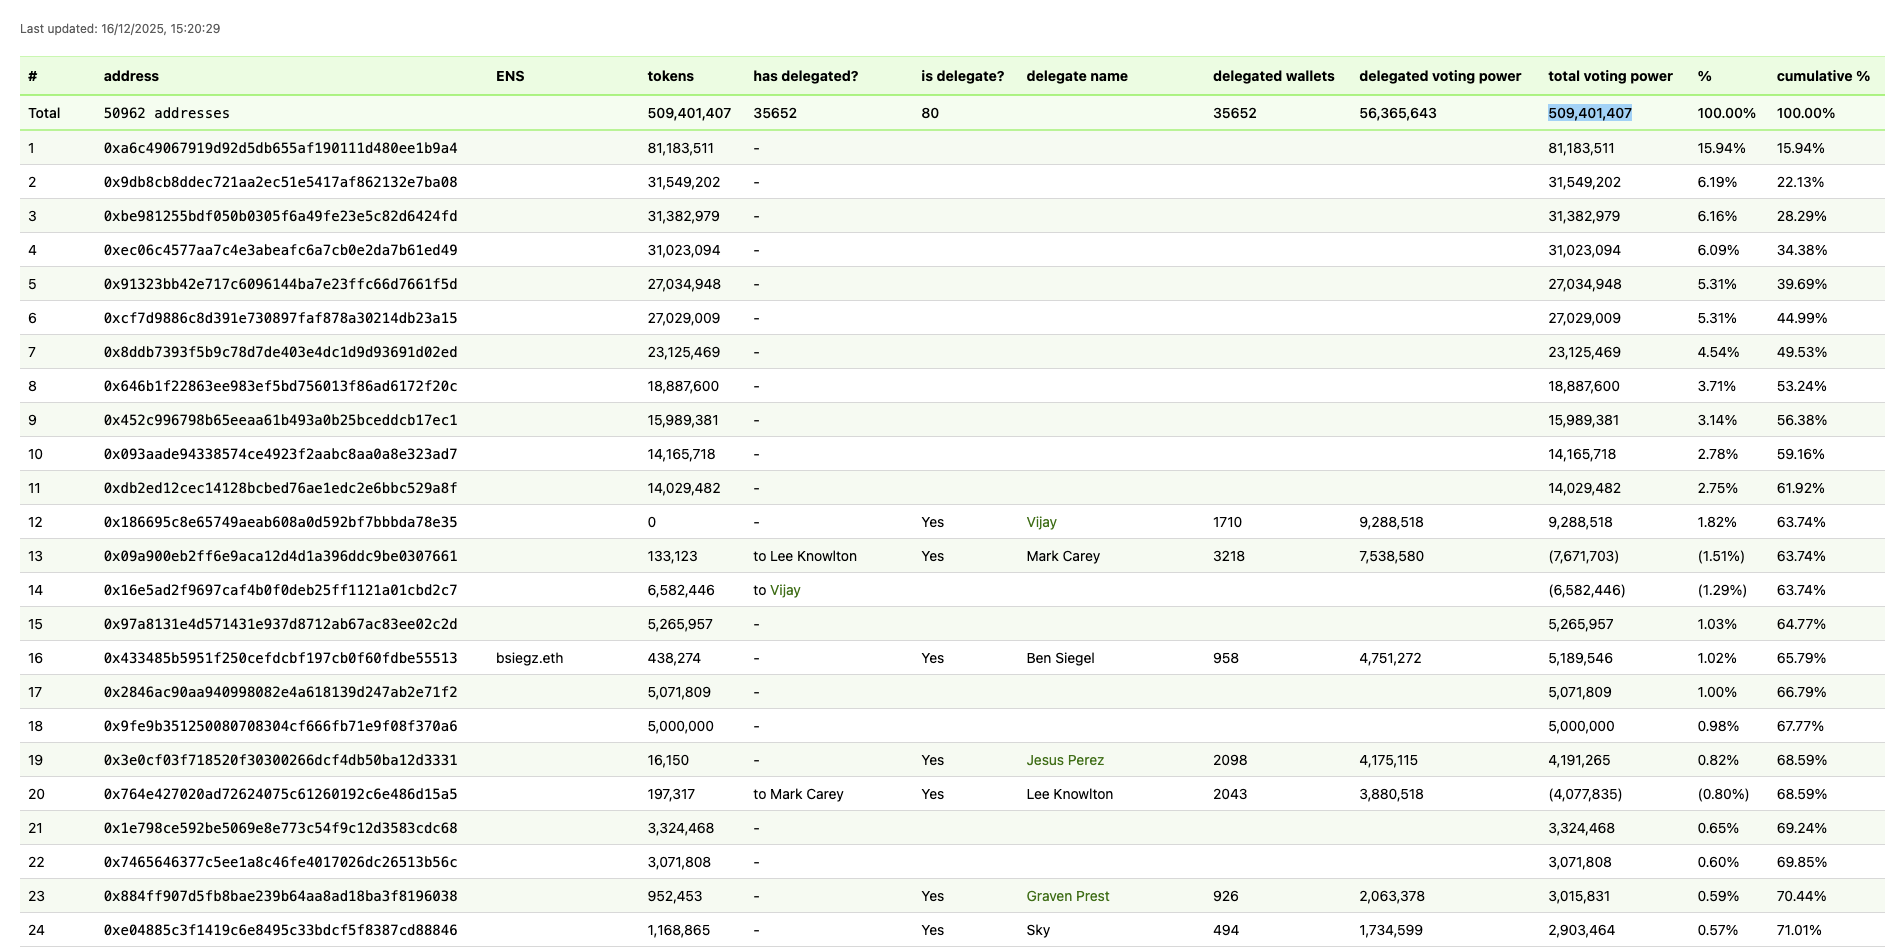This screenshot has width=1903, height=947.
Task: Open the Graven Prest delegate link
Action: [1067, 896]
